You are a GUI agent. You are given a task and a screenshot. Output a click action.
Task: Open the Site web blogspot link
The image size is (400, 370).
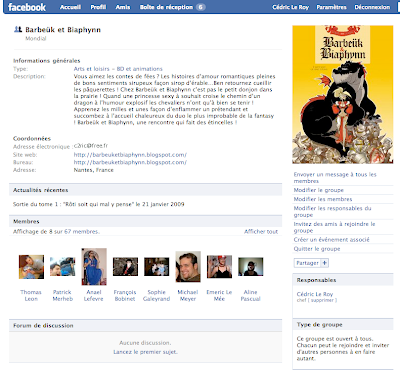coord(130,155)
